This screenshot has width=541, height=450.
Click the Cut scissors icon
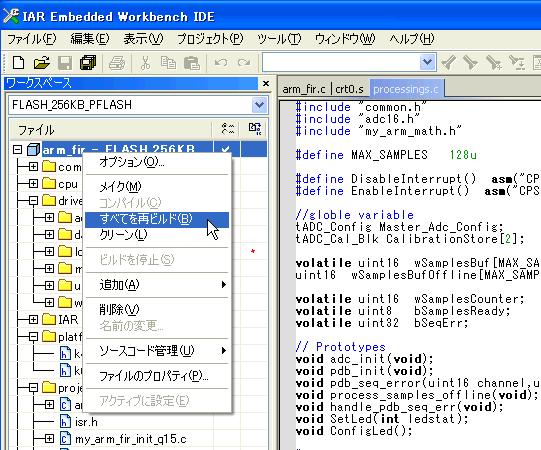pos(146,63)
